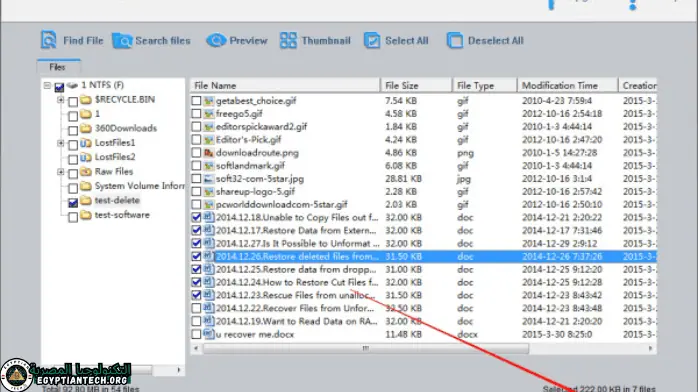Select the 2014.12.19.Want to Read Data row

pyautogui.click(x=424, y=321)
